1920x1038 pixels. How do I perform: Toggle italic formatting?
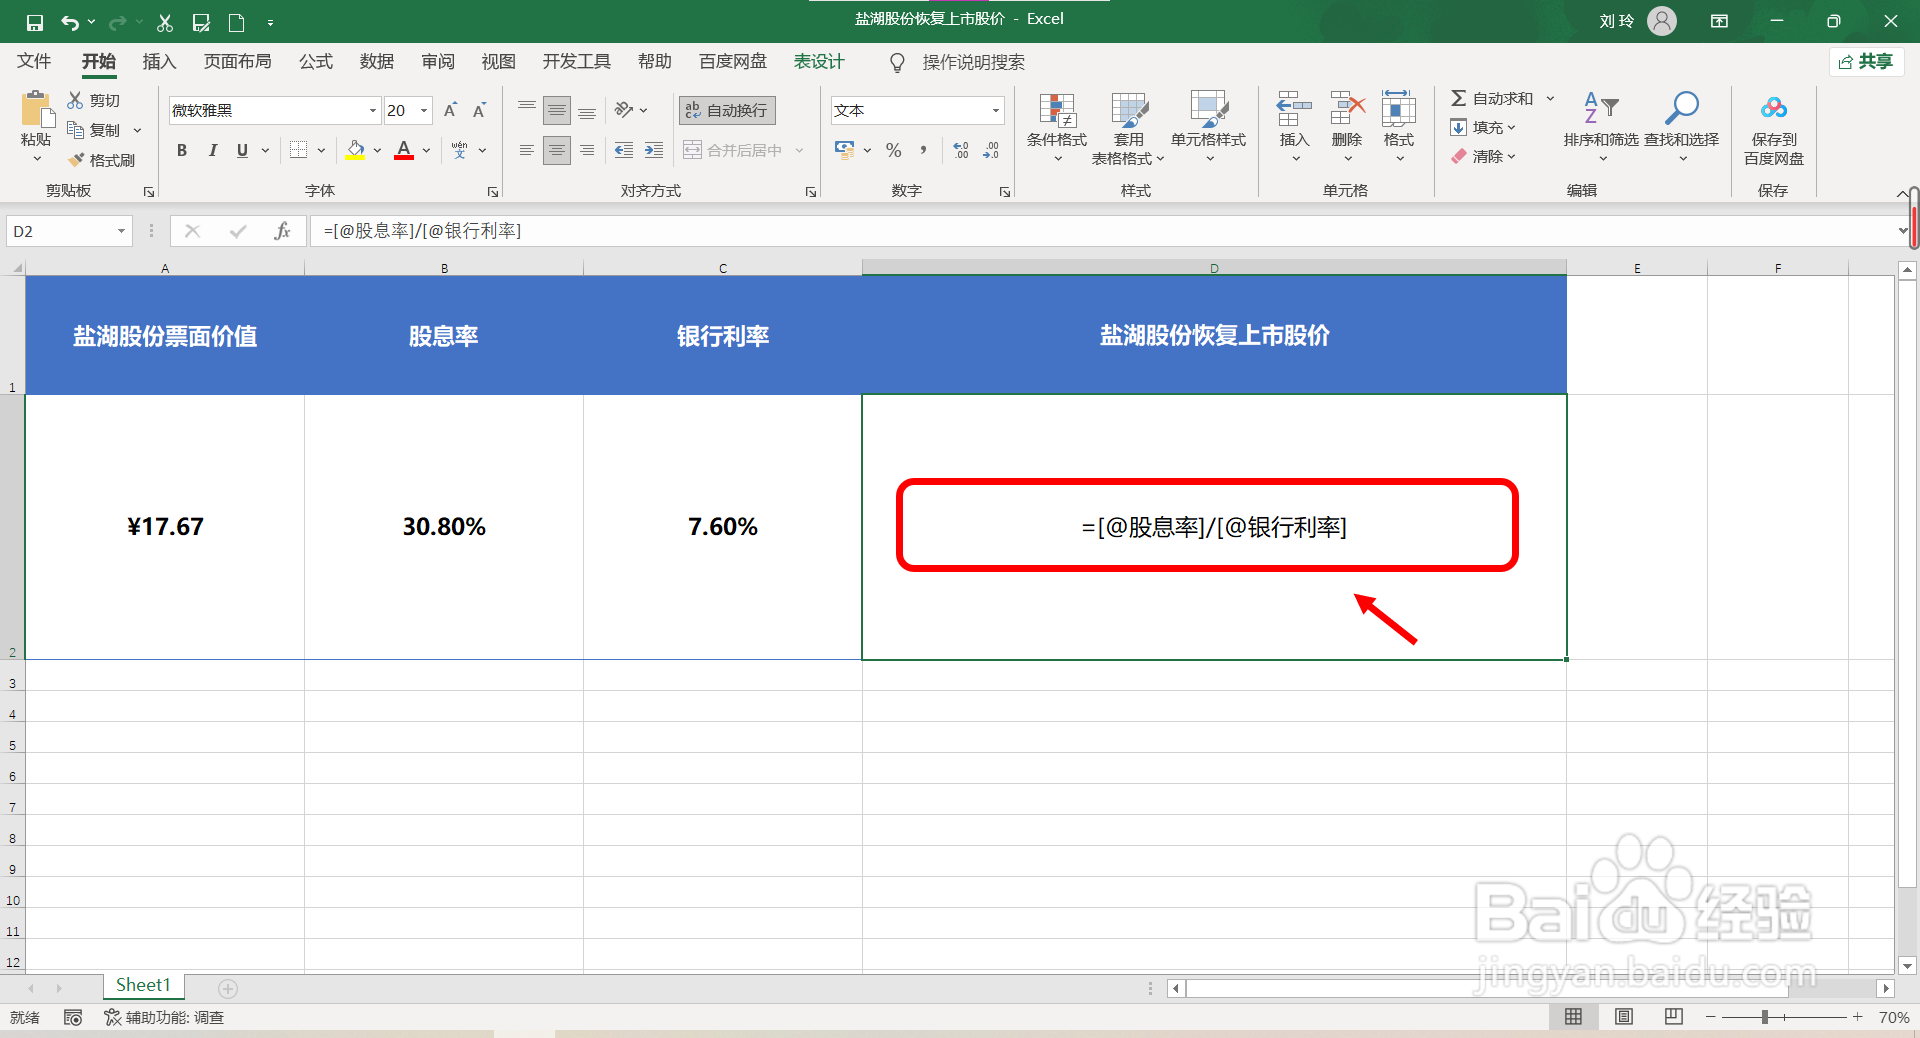point(212,150)
